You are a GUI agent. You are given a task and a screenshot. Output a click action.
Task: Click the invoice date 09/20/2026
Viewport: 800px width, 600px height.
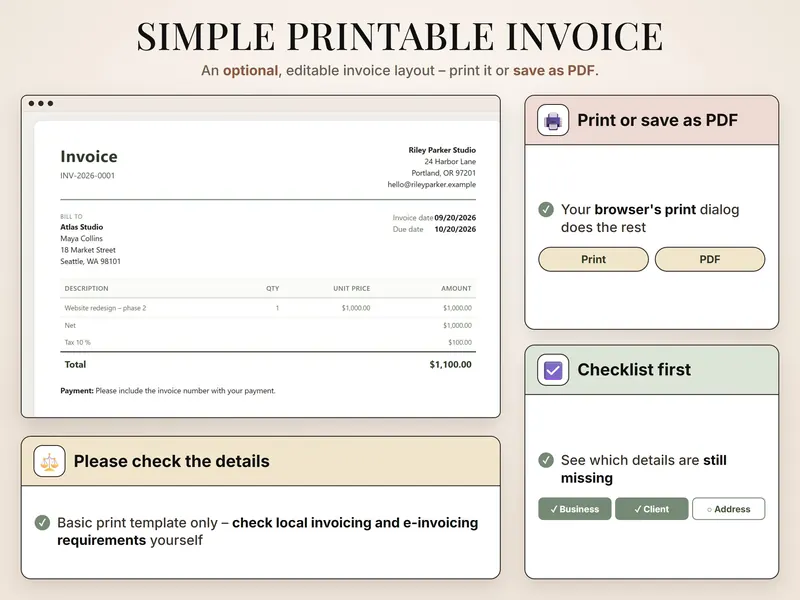click(x=455, y=218)
